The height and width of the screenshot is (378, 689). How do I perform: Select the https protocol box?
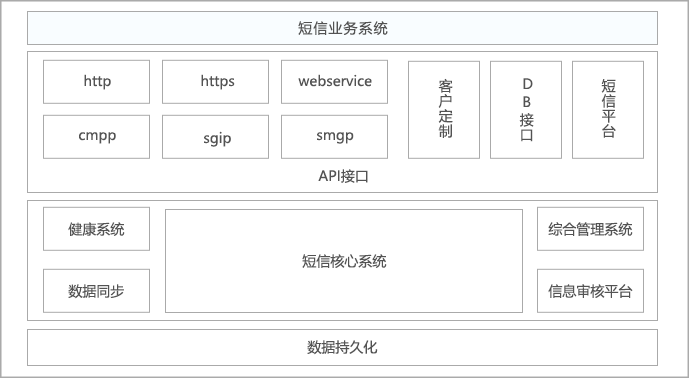215,82
